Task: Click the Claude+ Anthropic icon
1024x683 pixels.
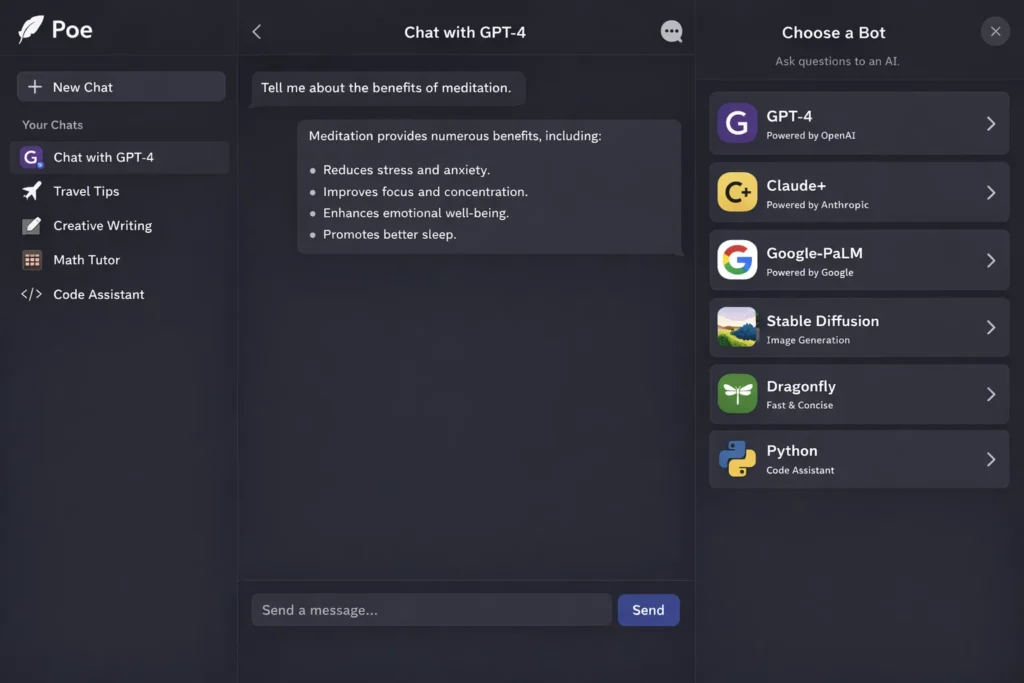Action: click(735, 191)
